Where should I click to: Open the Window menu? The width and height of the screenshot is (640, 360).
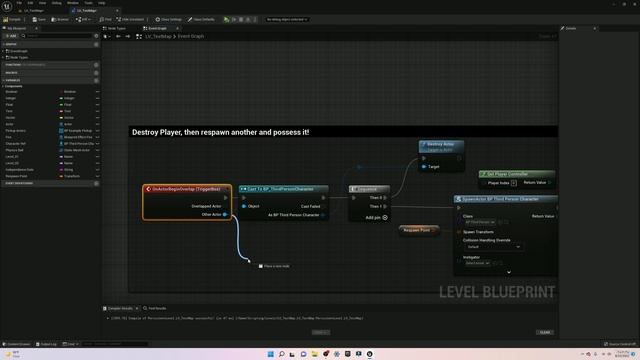coord(73,3)
